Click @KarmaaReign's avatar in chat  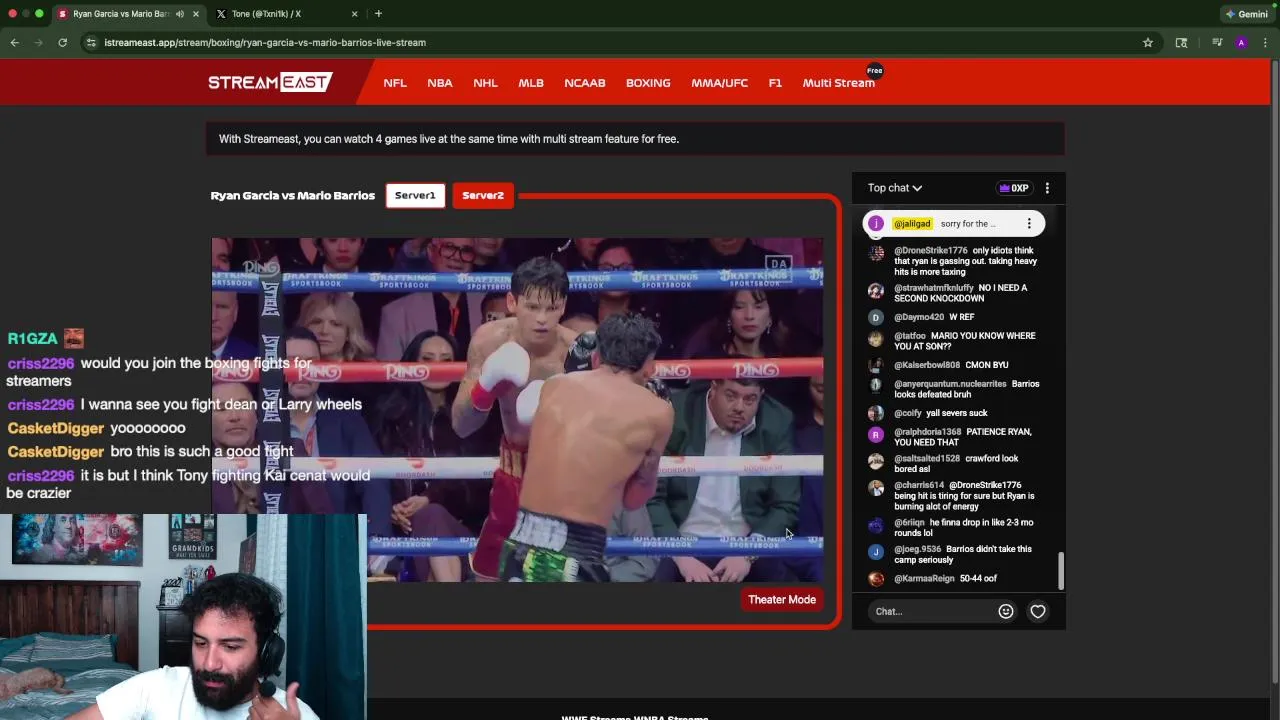coord(876,579)
